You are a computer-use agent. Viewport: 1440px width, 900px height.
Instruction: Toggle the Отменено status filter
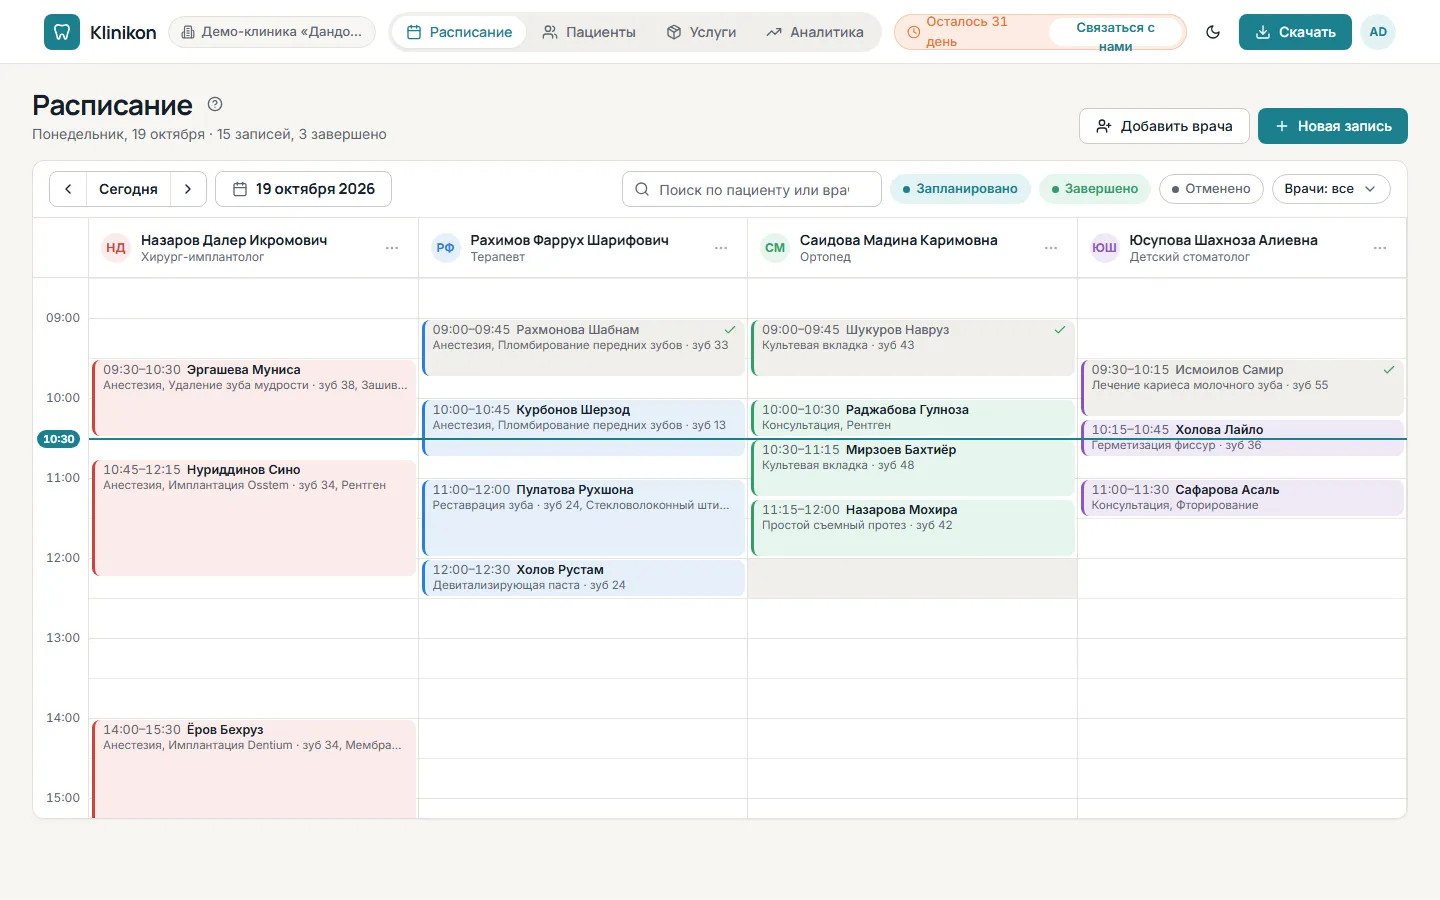(x=1211, y=189)
